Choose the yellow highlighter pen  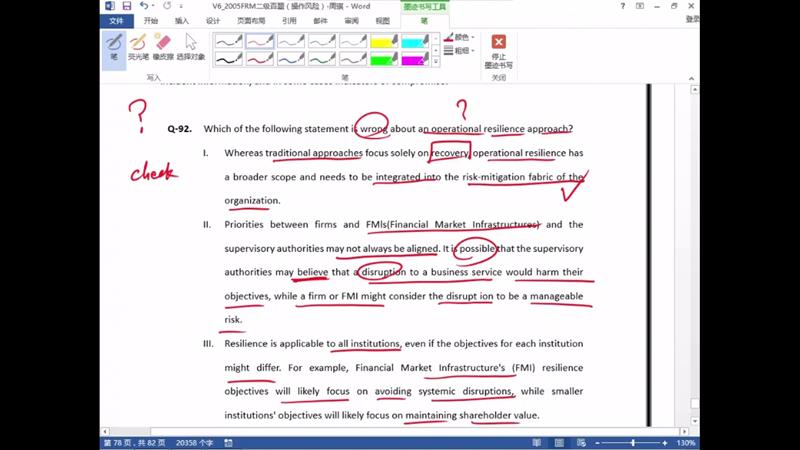click(x=384, y=41)
